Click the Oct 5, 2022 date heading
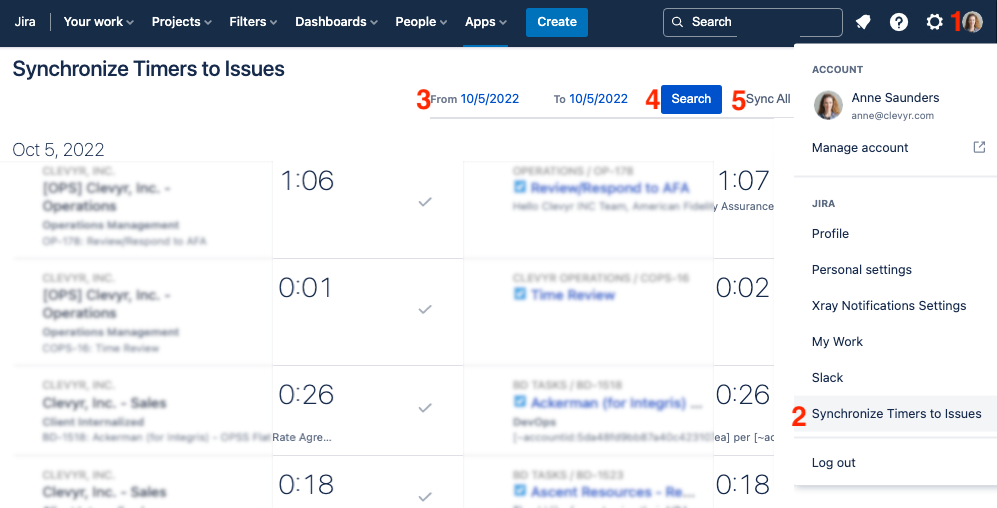Viewport: 997px width, 508px height. coord(58,149)
